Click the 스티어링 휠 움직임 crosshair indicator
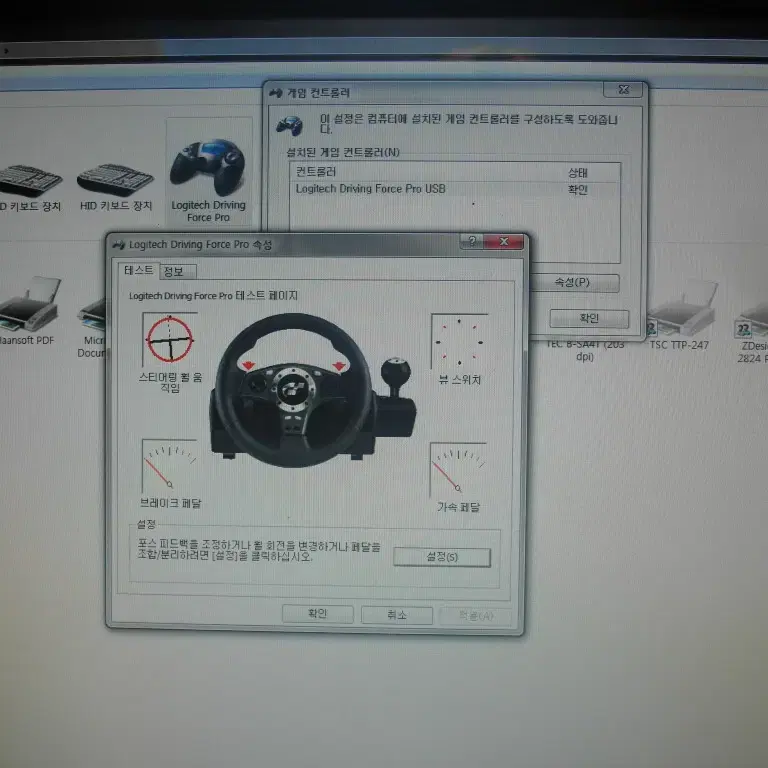The width and height of the screenshot is (768, 768). click(170, 339)
